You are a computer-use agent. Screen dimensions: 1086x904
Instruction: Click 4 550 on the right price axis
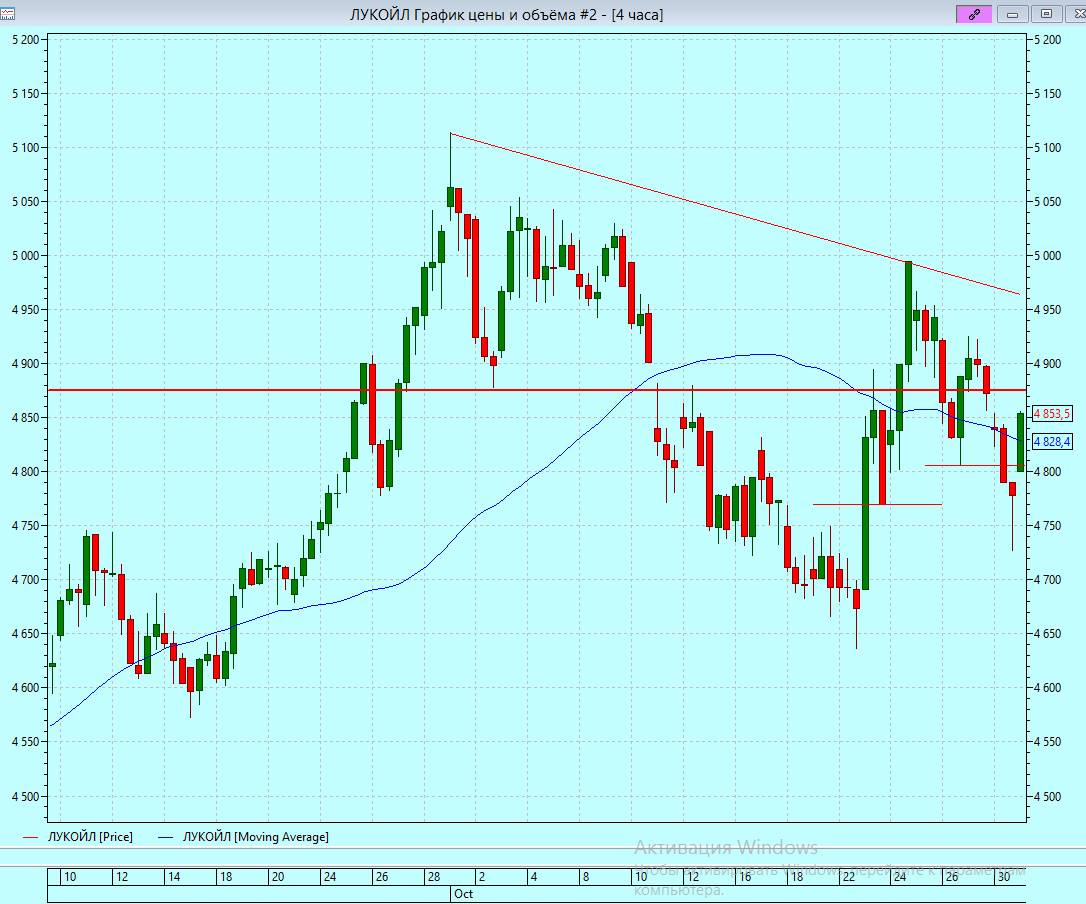click(x=1047, y=742)
